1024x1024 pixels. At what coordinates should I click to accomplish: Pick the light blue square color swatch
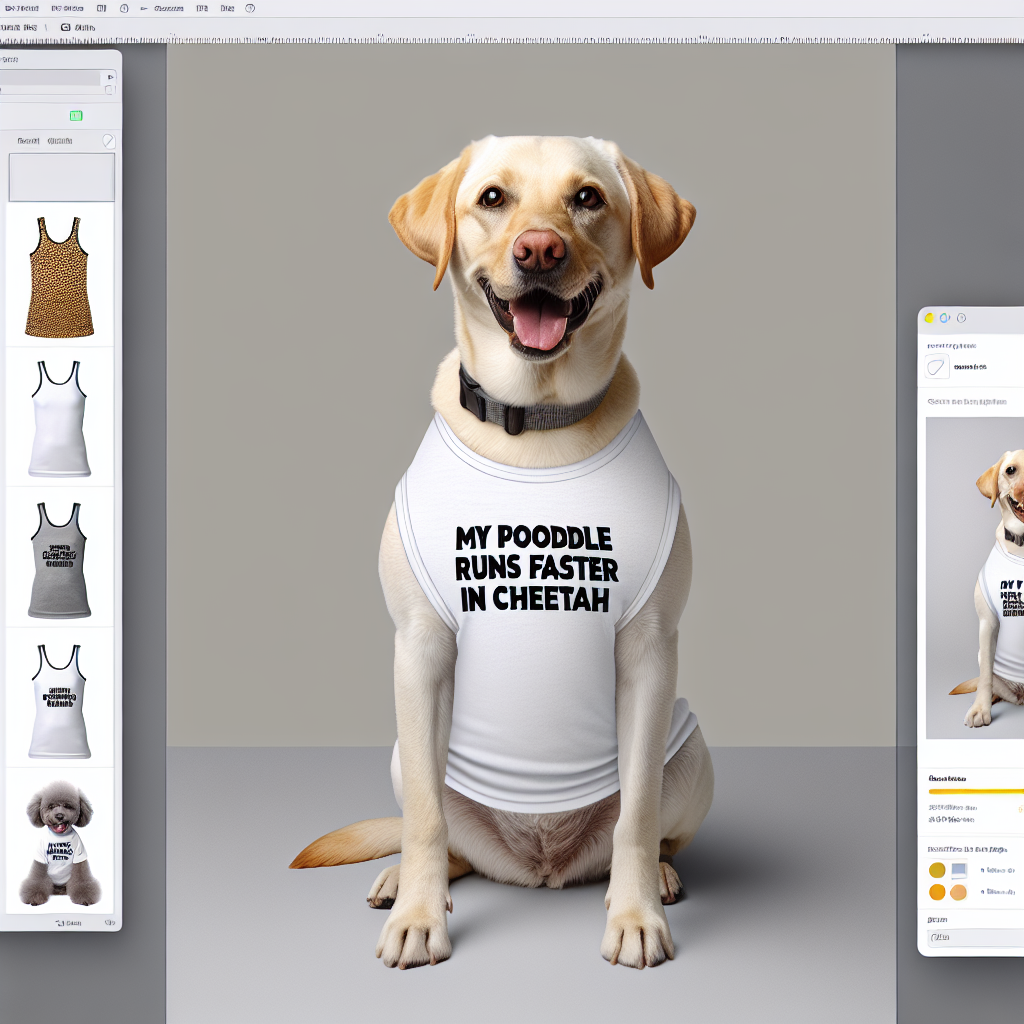[959, 870]
